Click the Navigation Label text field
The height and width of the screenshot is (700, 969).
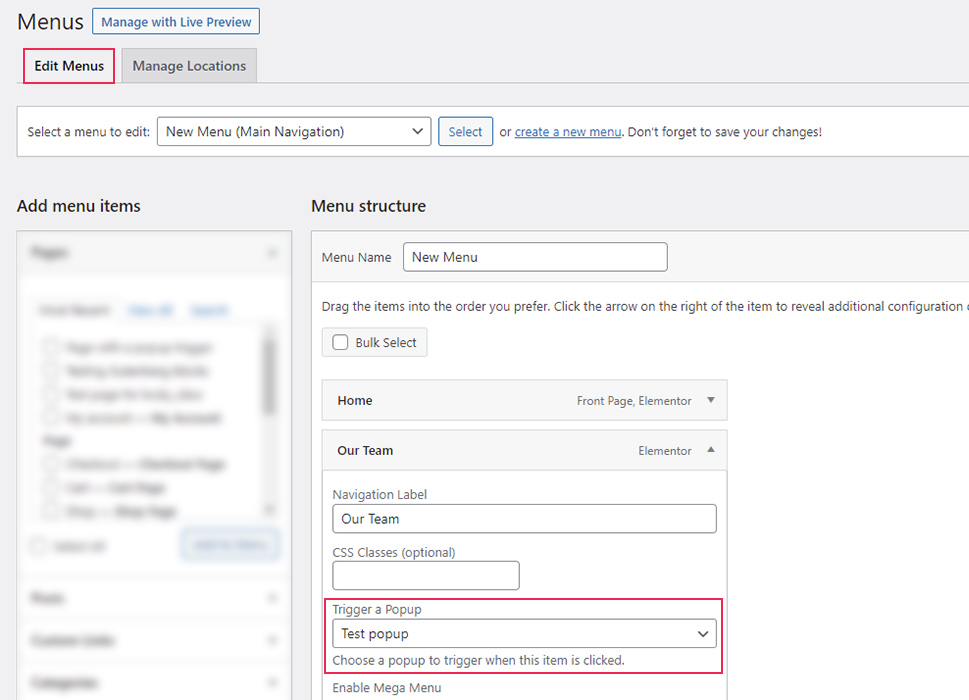pos(523,518)
